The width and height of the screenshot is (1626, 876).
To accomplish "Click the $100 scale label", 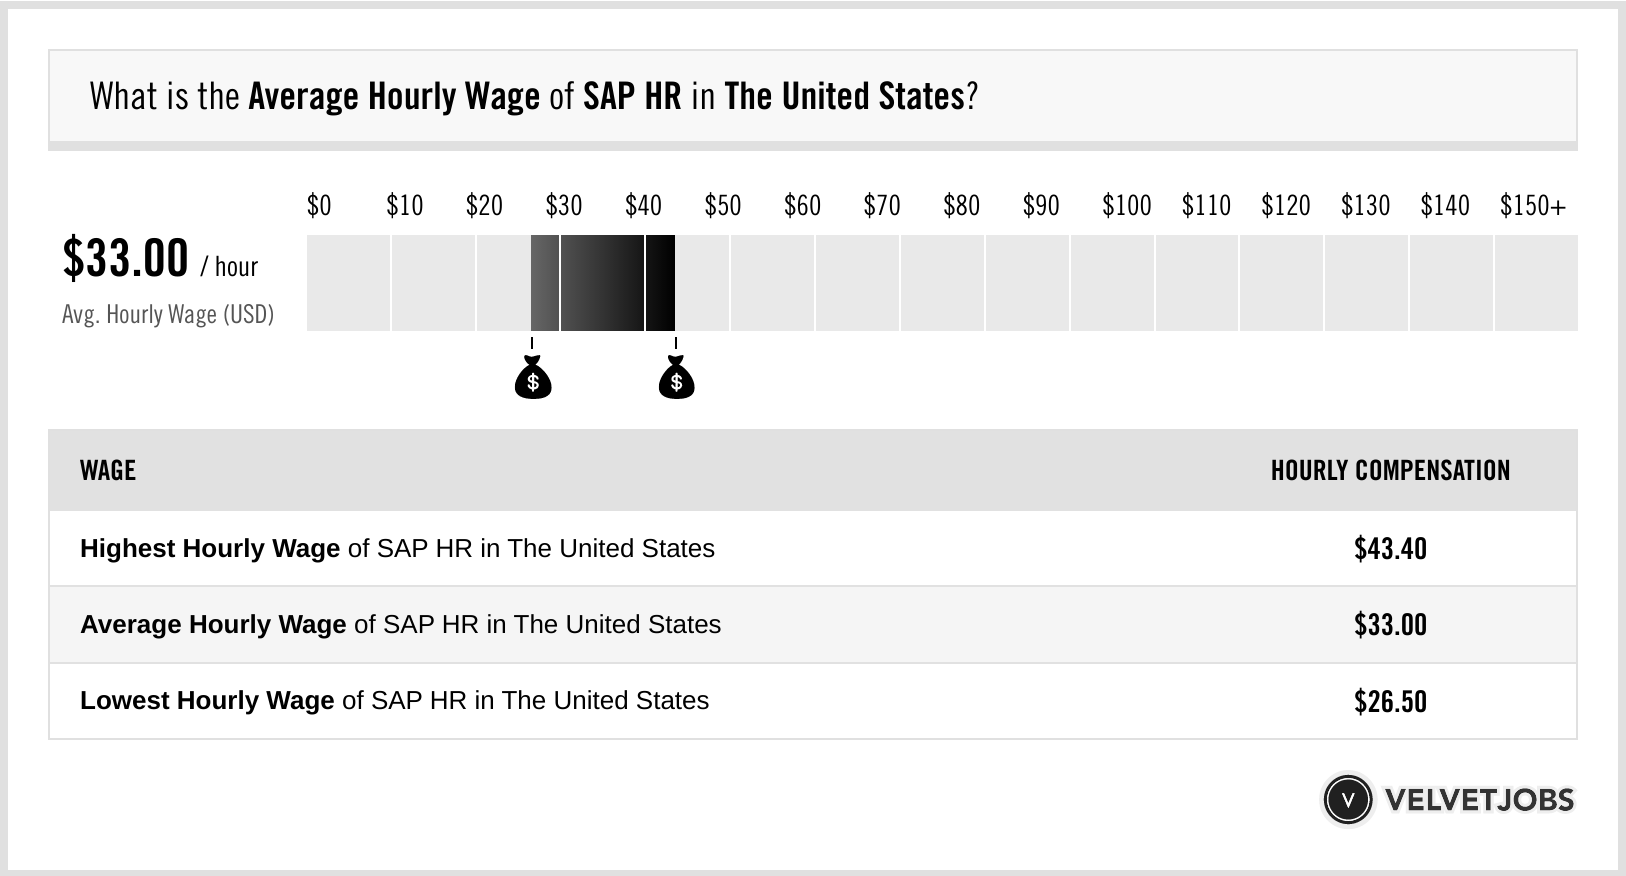I will 1126,206.
